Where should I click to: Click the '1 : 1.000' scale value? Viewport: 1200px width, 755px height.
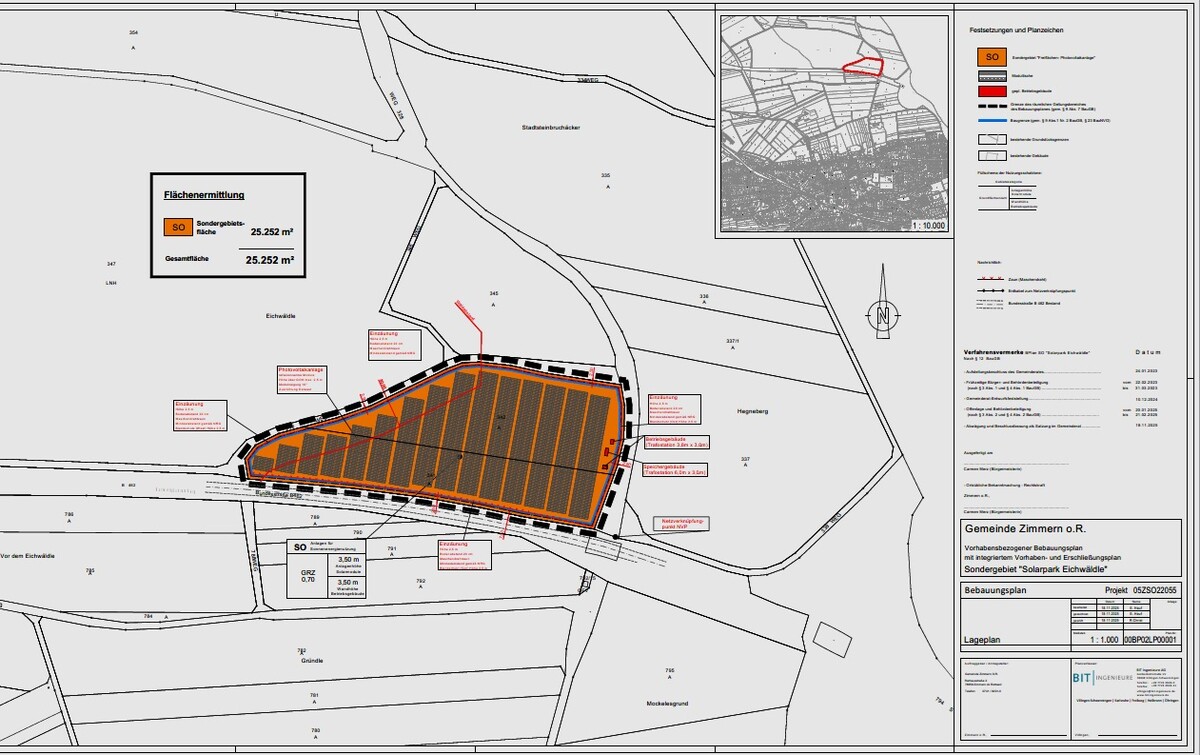point(1104,639)
